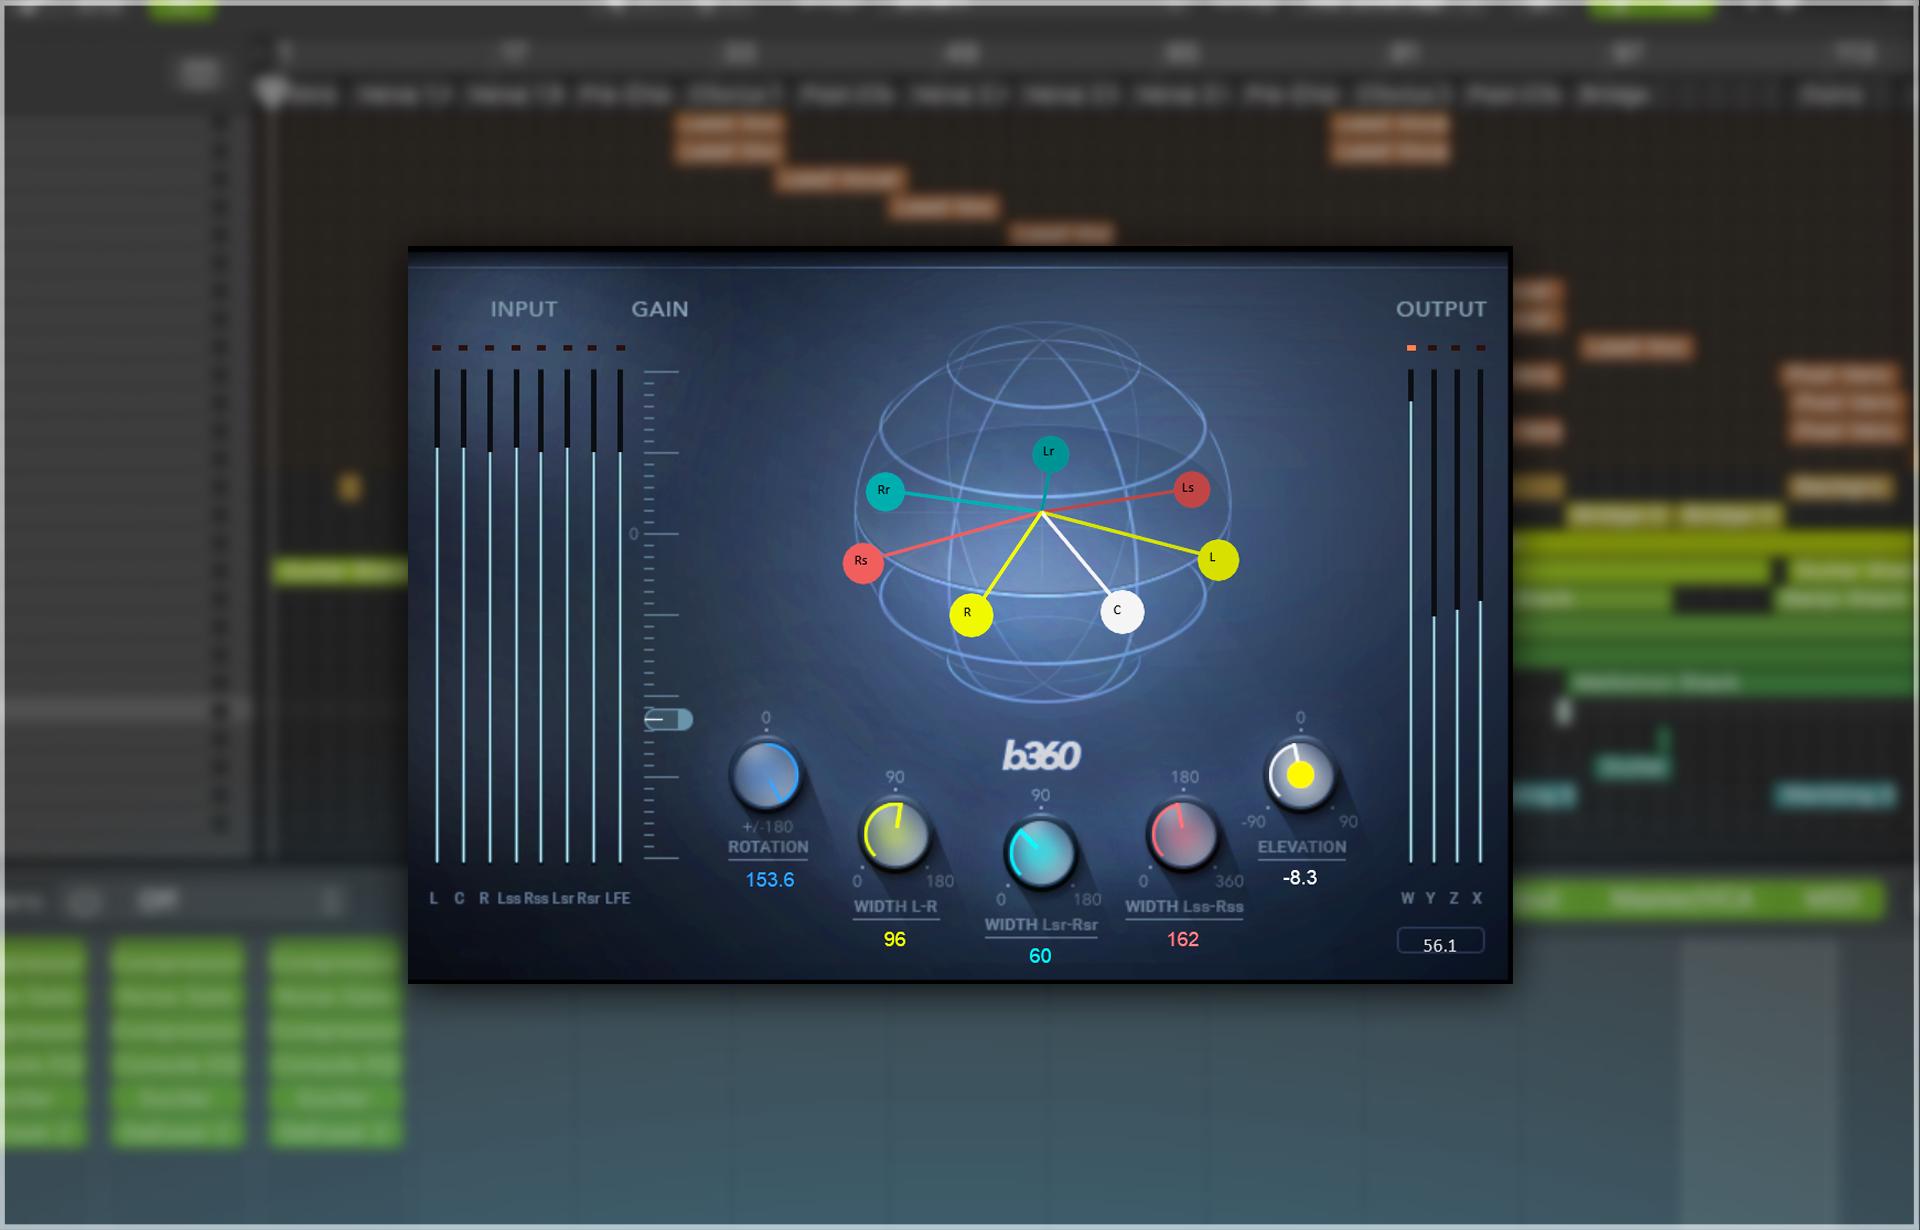
Task: Click the Width L-R knob
Action: (x=895, y=836)
